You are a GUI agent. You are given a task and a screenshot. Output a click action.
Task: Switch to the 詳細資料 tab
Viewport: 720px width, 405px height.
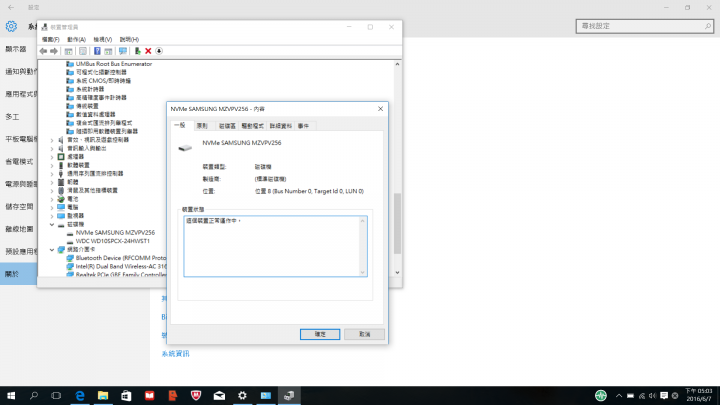(281, 126)
